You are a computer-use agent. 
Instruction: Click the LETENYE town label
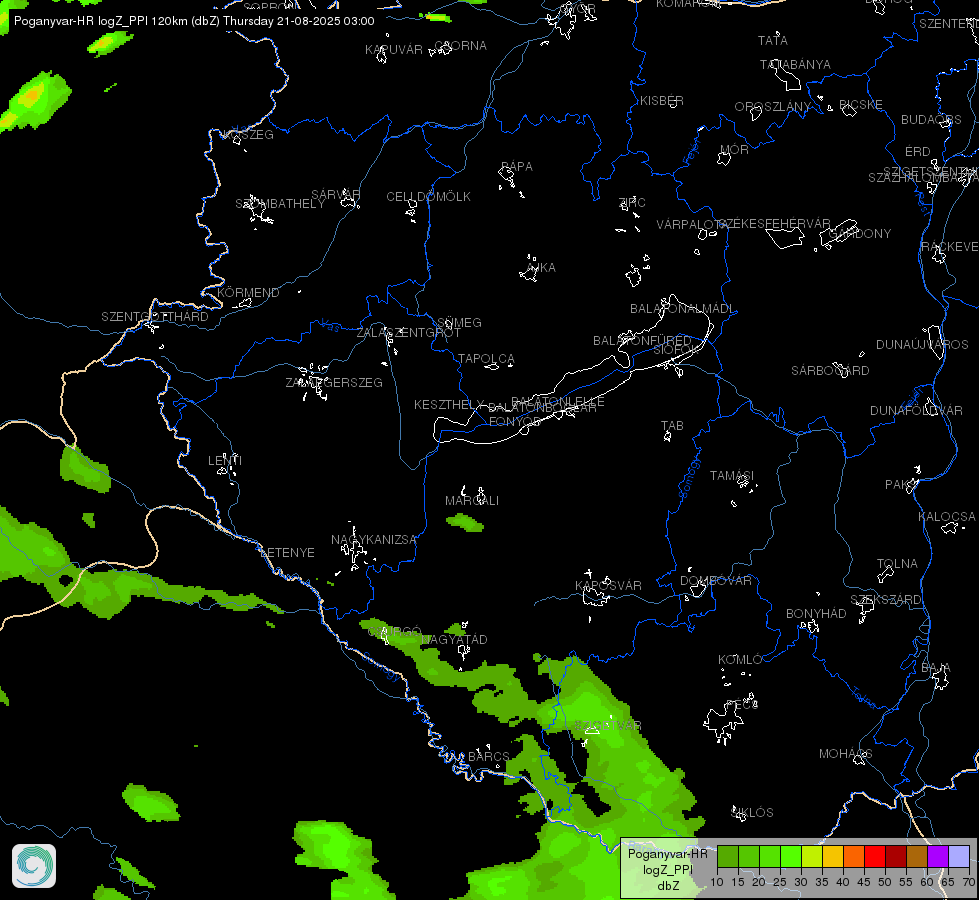click(287, 553)
